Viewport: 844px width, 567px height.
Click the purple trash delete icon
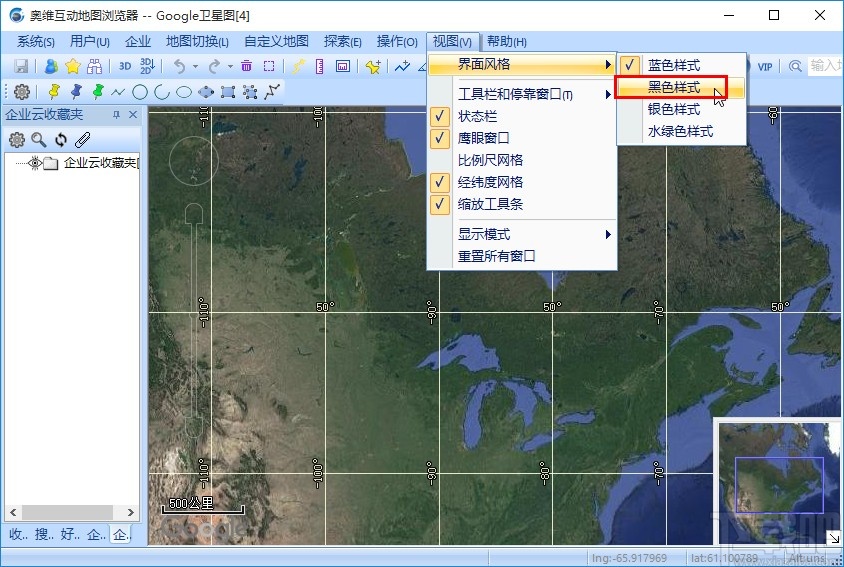tap(247, 66)
